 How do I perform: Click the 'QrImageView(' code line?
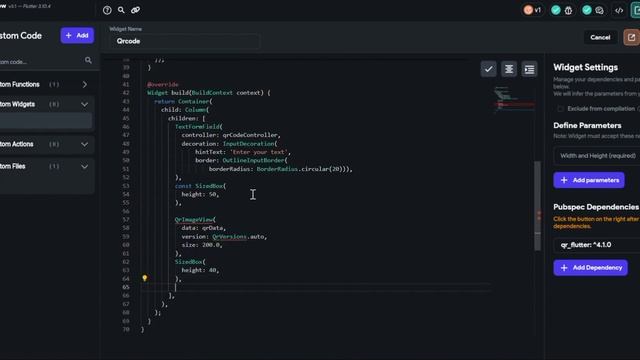(x=195, y=220)
